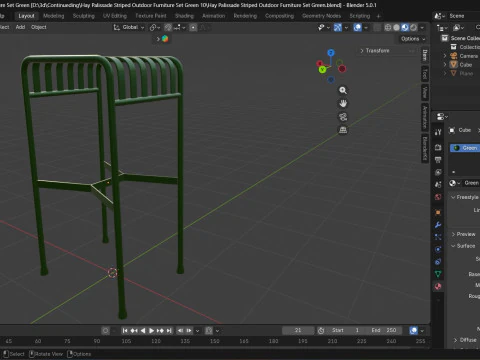Open the View sidebar tab

(425, 92)
